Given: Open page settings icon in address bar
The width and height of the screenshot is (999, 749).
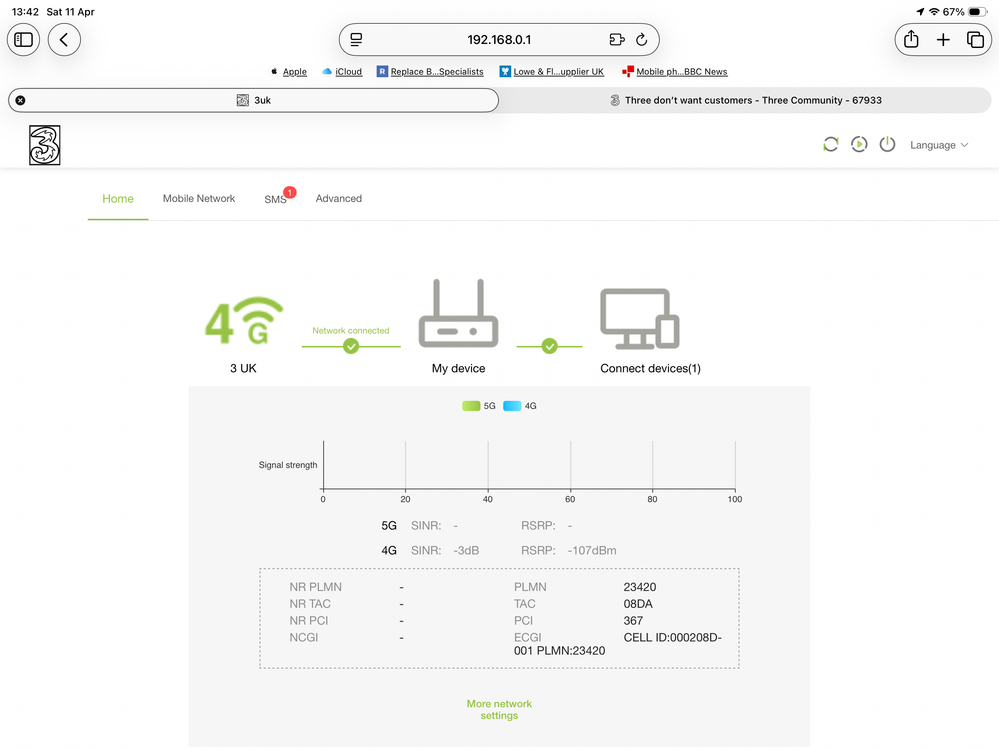Looking at the screenshot, I should [x=356, y=39].
